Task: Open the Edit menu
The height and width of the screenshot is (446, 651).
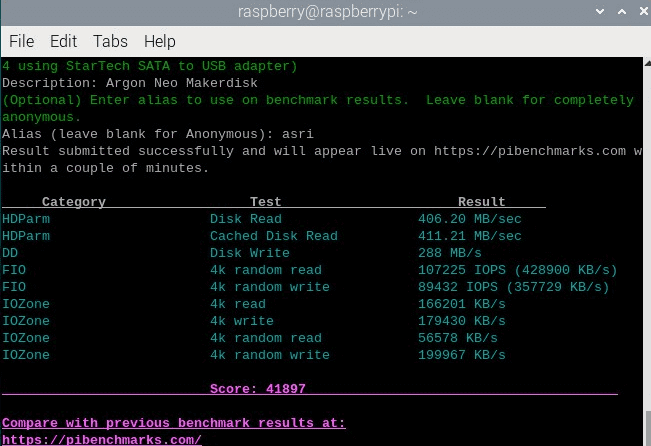Action: (63, 41)
